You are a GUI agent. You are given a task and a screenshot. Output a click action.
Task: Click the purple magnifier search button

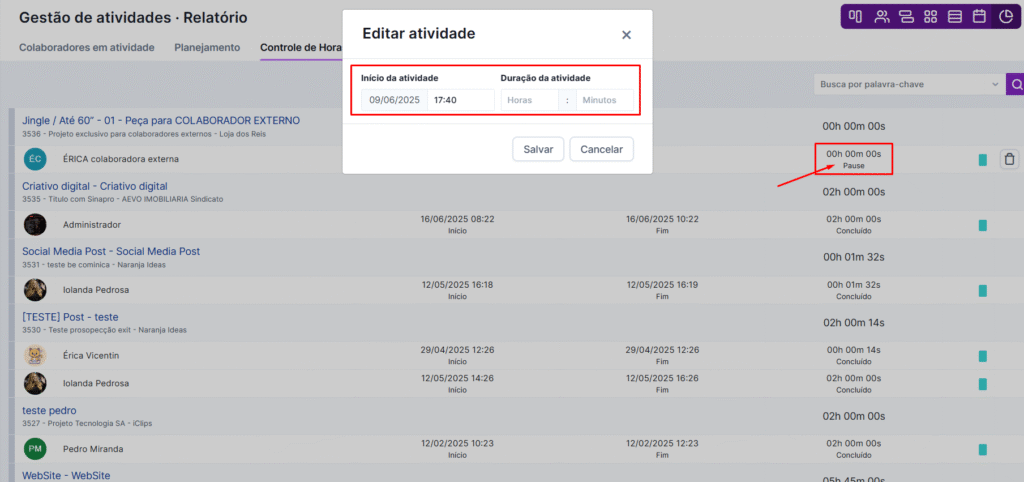1016,84
